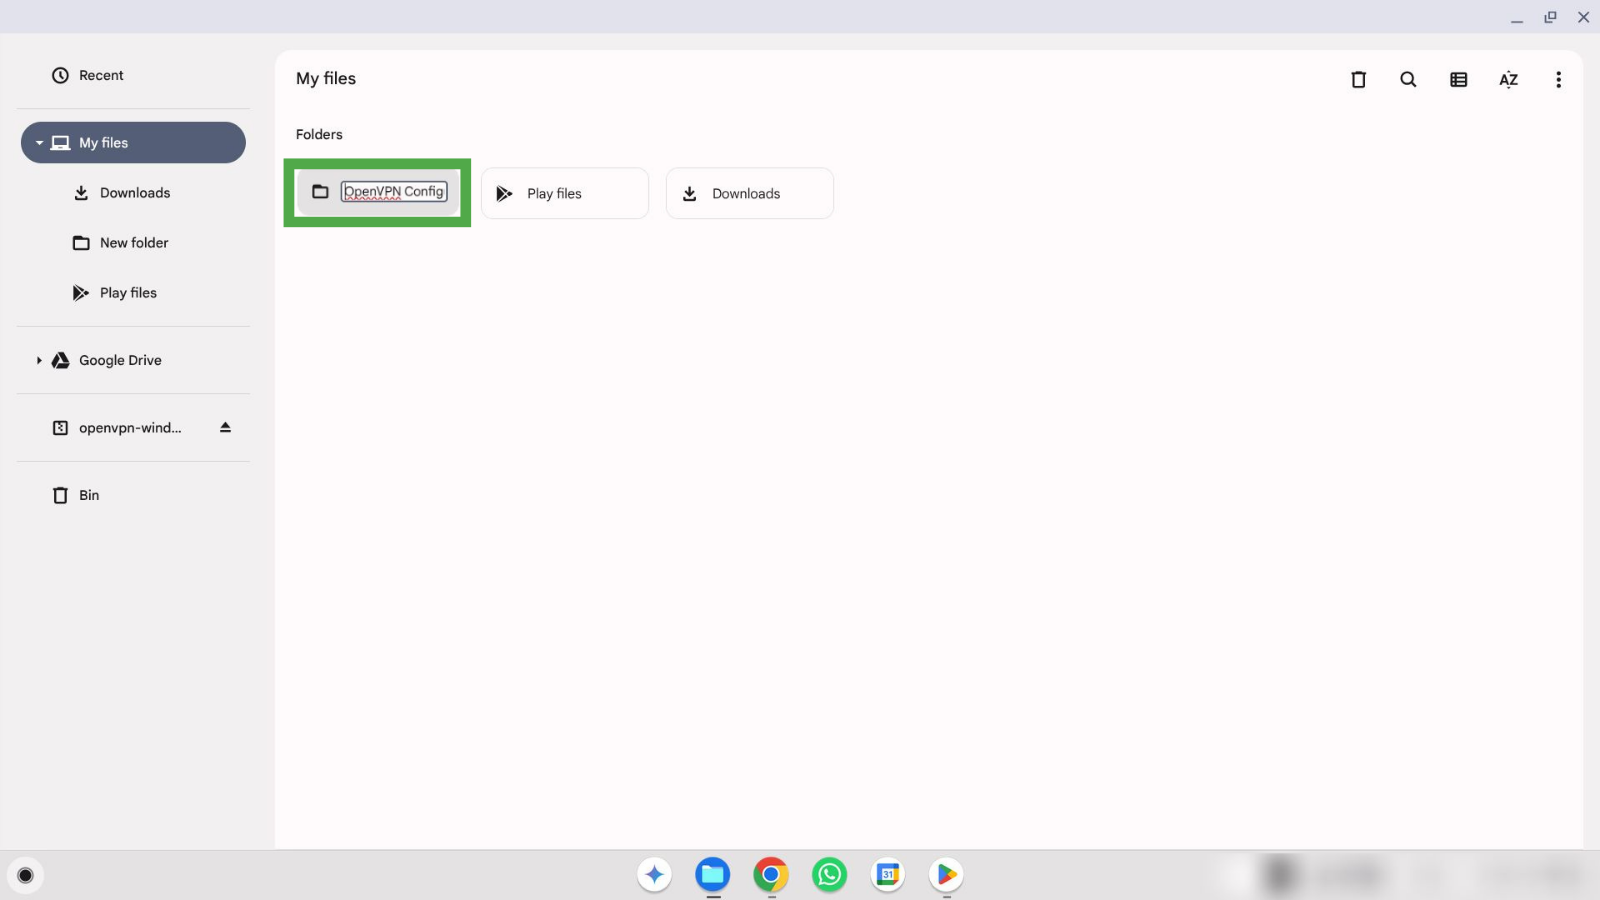Open the three-dot more menu
1600x900 pixels.
1558,80
